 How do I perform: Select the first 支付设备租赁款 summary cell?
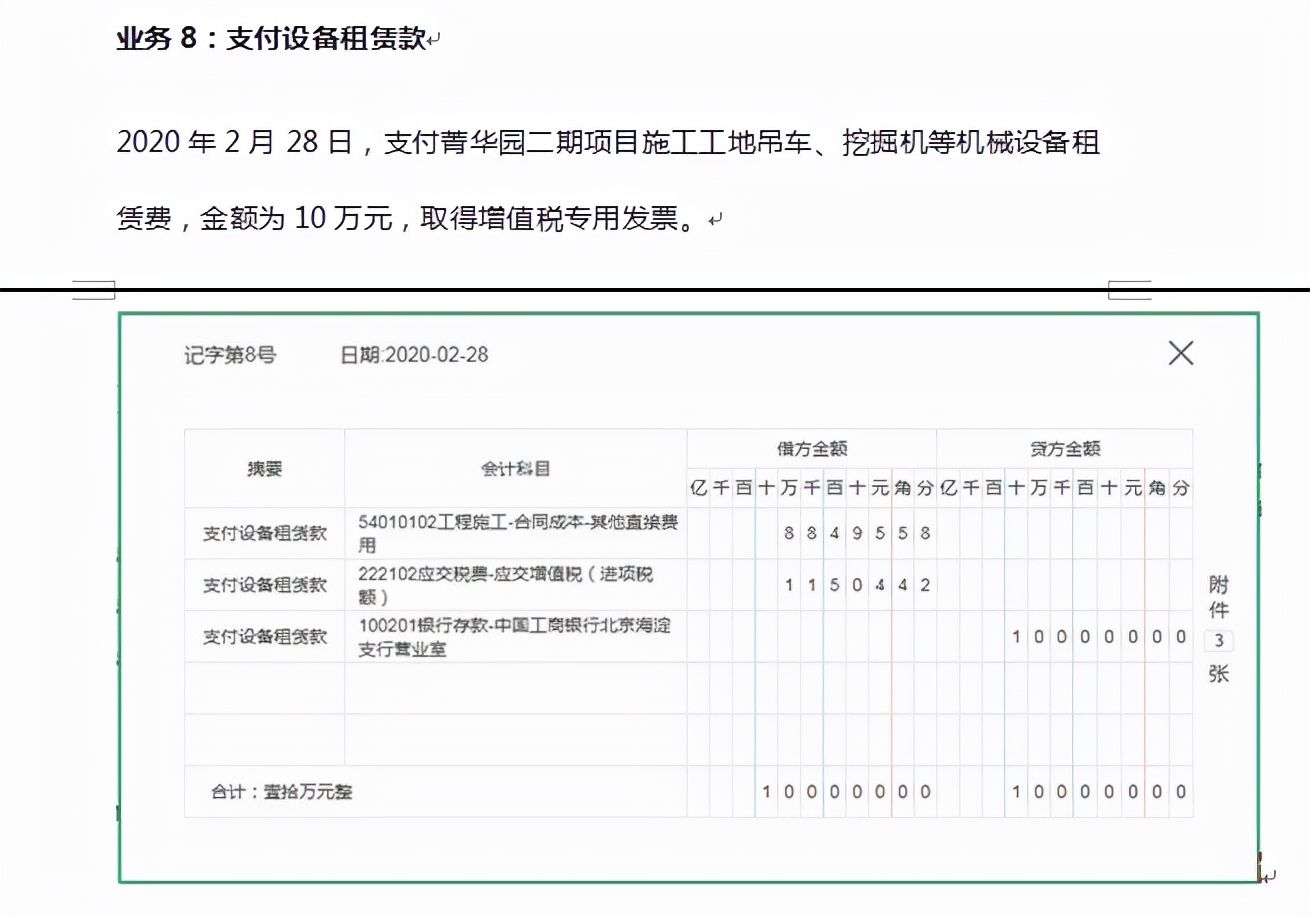262,531
